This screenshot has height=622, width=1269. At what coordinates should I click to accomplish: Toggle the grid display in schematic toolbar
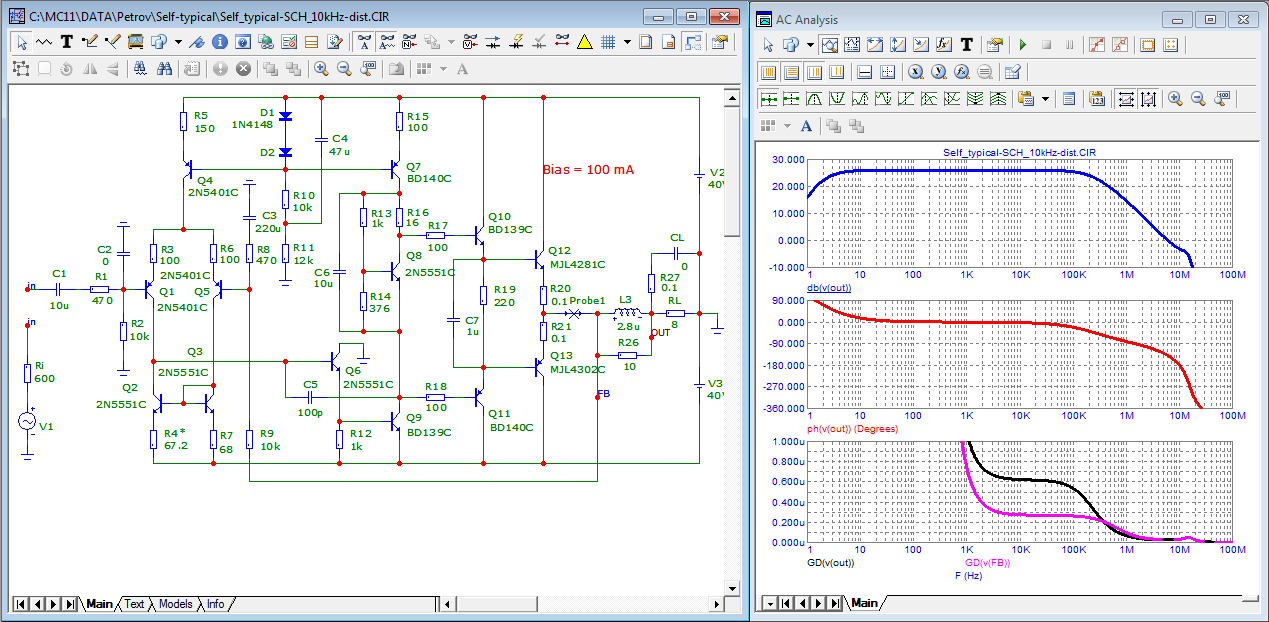[x=607, y=42]
